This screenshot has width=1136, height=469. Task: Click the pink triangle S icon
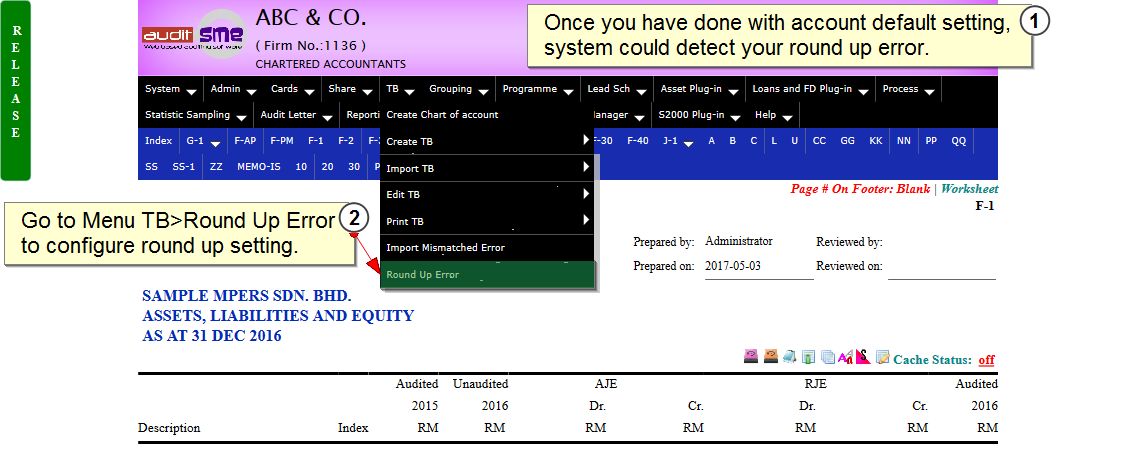(x=863, y=357)
